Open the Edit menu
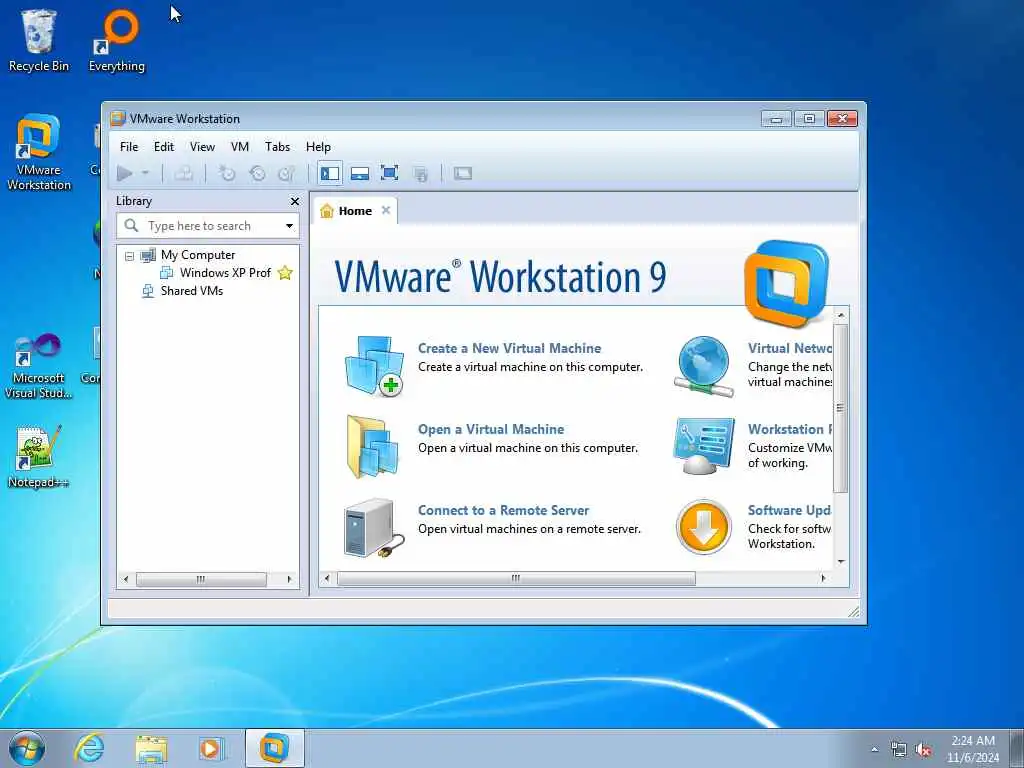1024x768 pixels. tap(163, 146)
